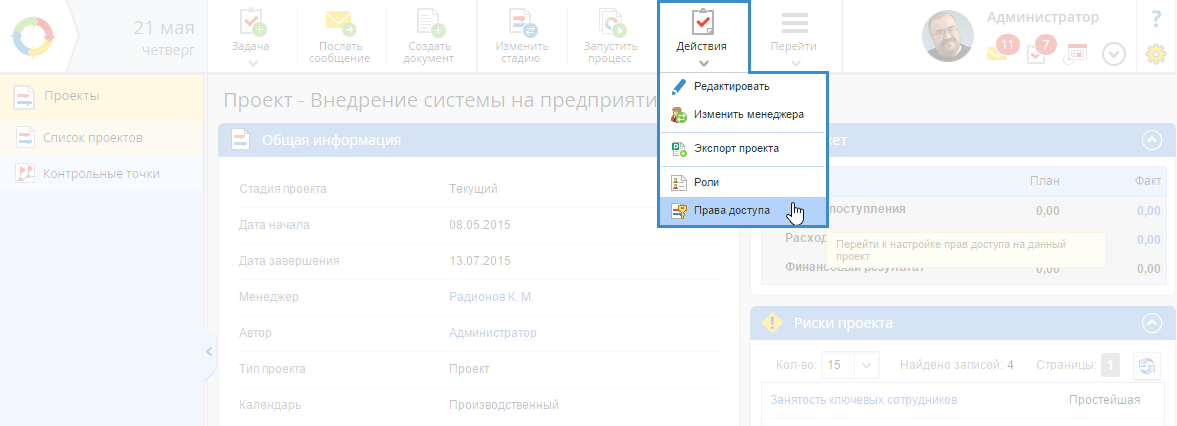Select Редактировать in the Действия menu
Viewport: 1177px width, 426px height.
731,87
